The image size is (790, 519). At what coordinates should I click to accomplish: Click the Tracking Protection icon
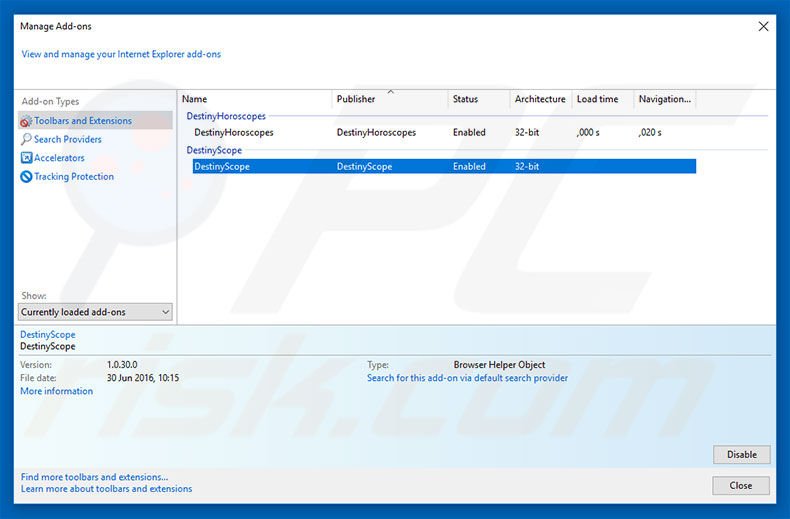tap(26, 177)
